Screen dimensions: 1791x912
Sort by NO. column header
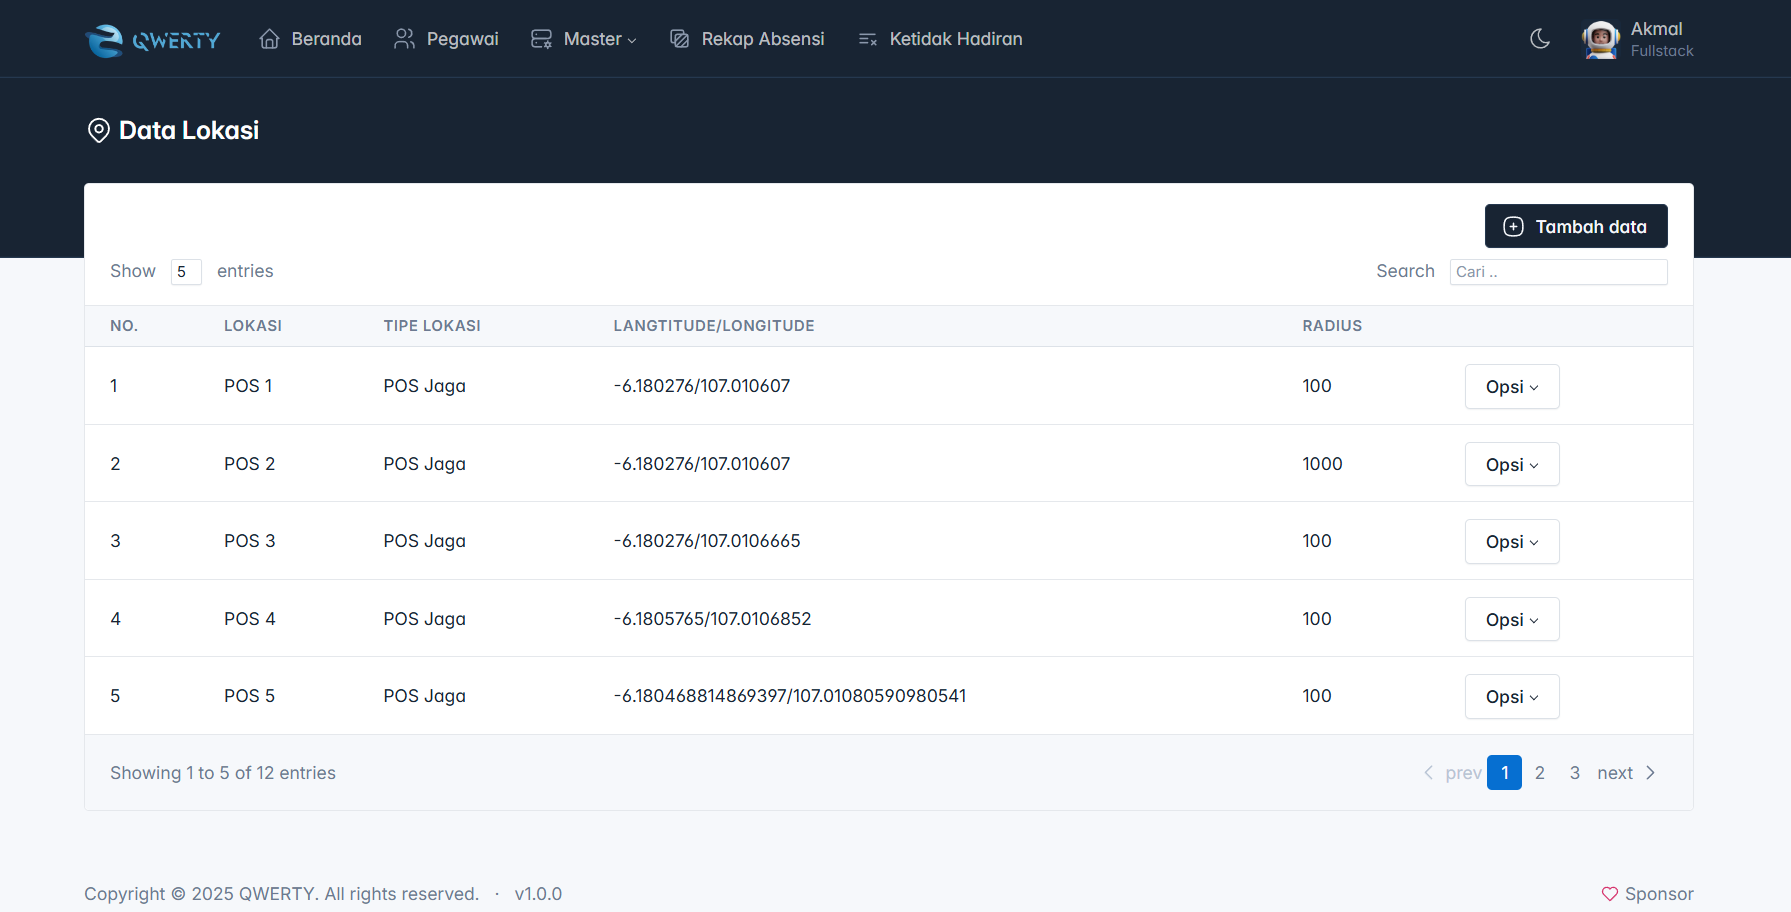click(124, 326)
